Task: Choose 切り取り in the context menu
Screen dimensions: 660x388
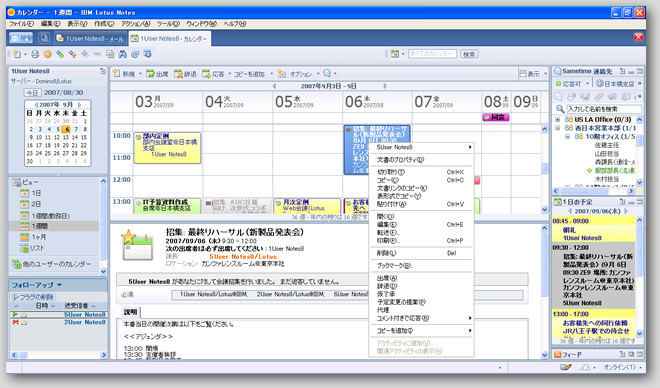Action: pos(421,172)
